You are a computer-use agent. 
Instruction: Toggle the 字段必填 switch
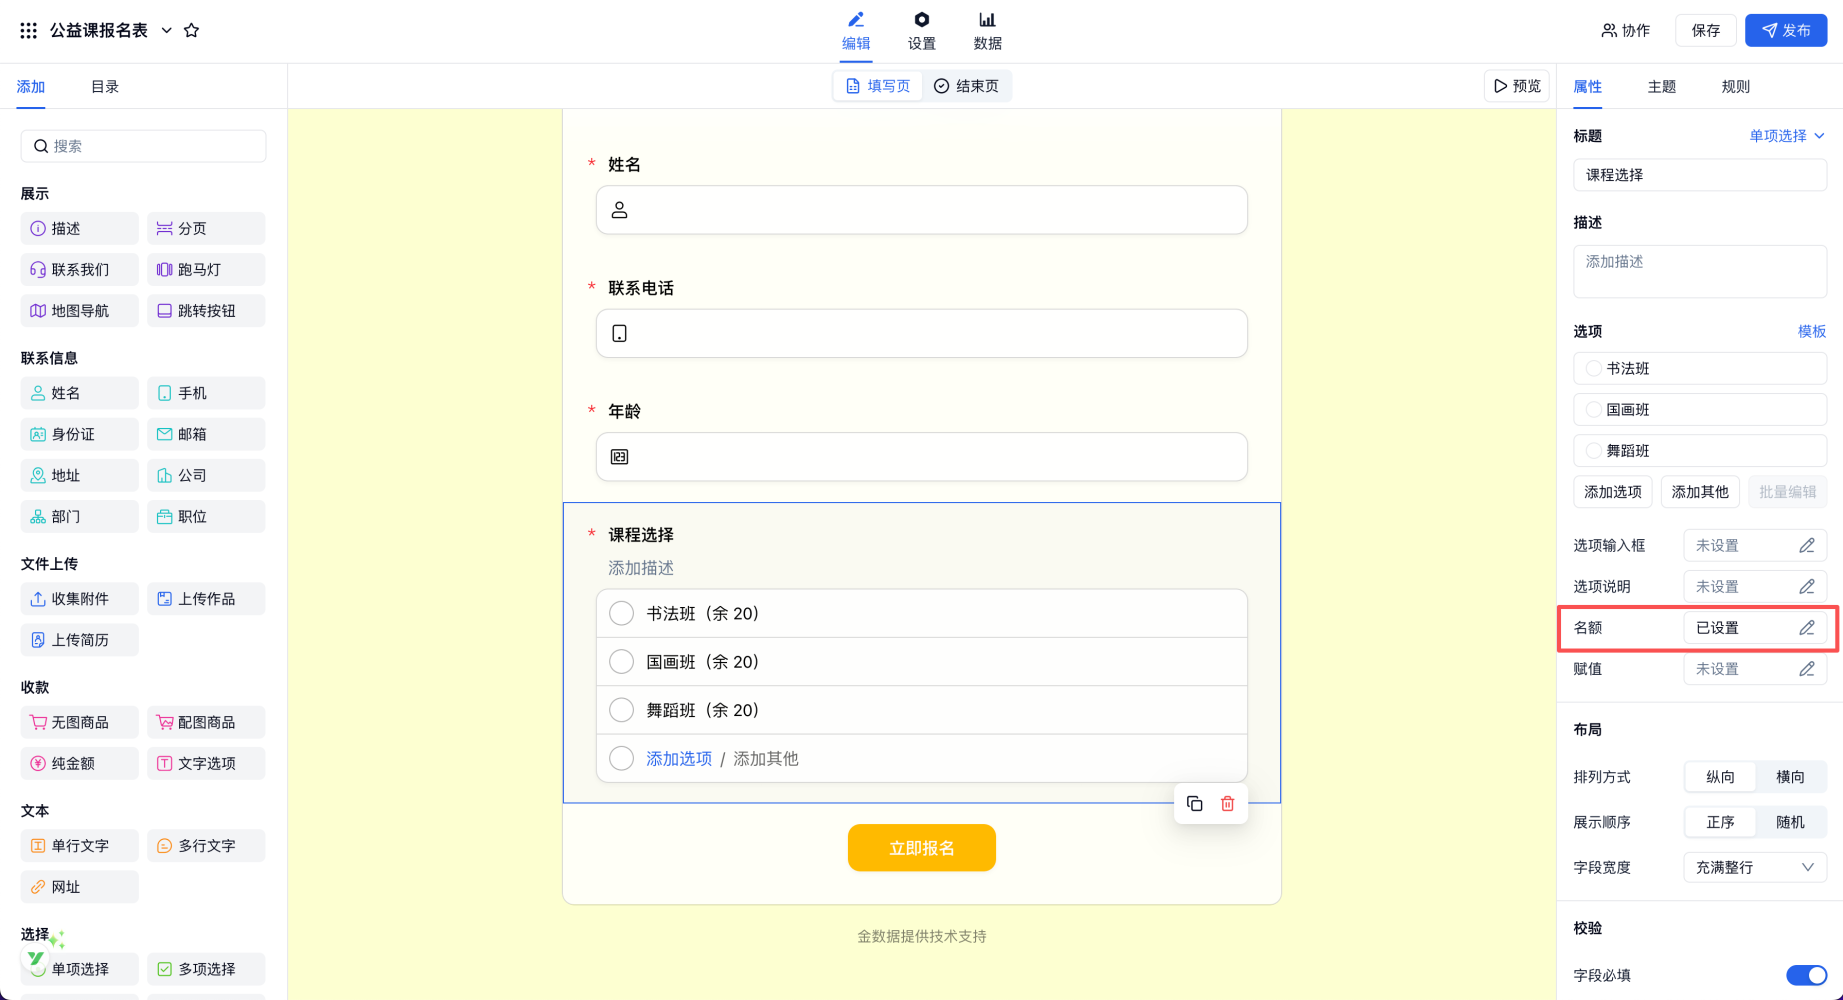[1805, 975]
